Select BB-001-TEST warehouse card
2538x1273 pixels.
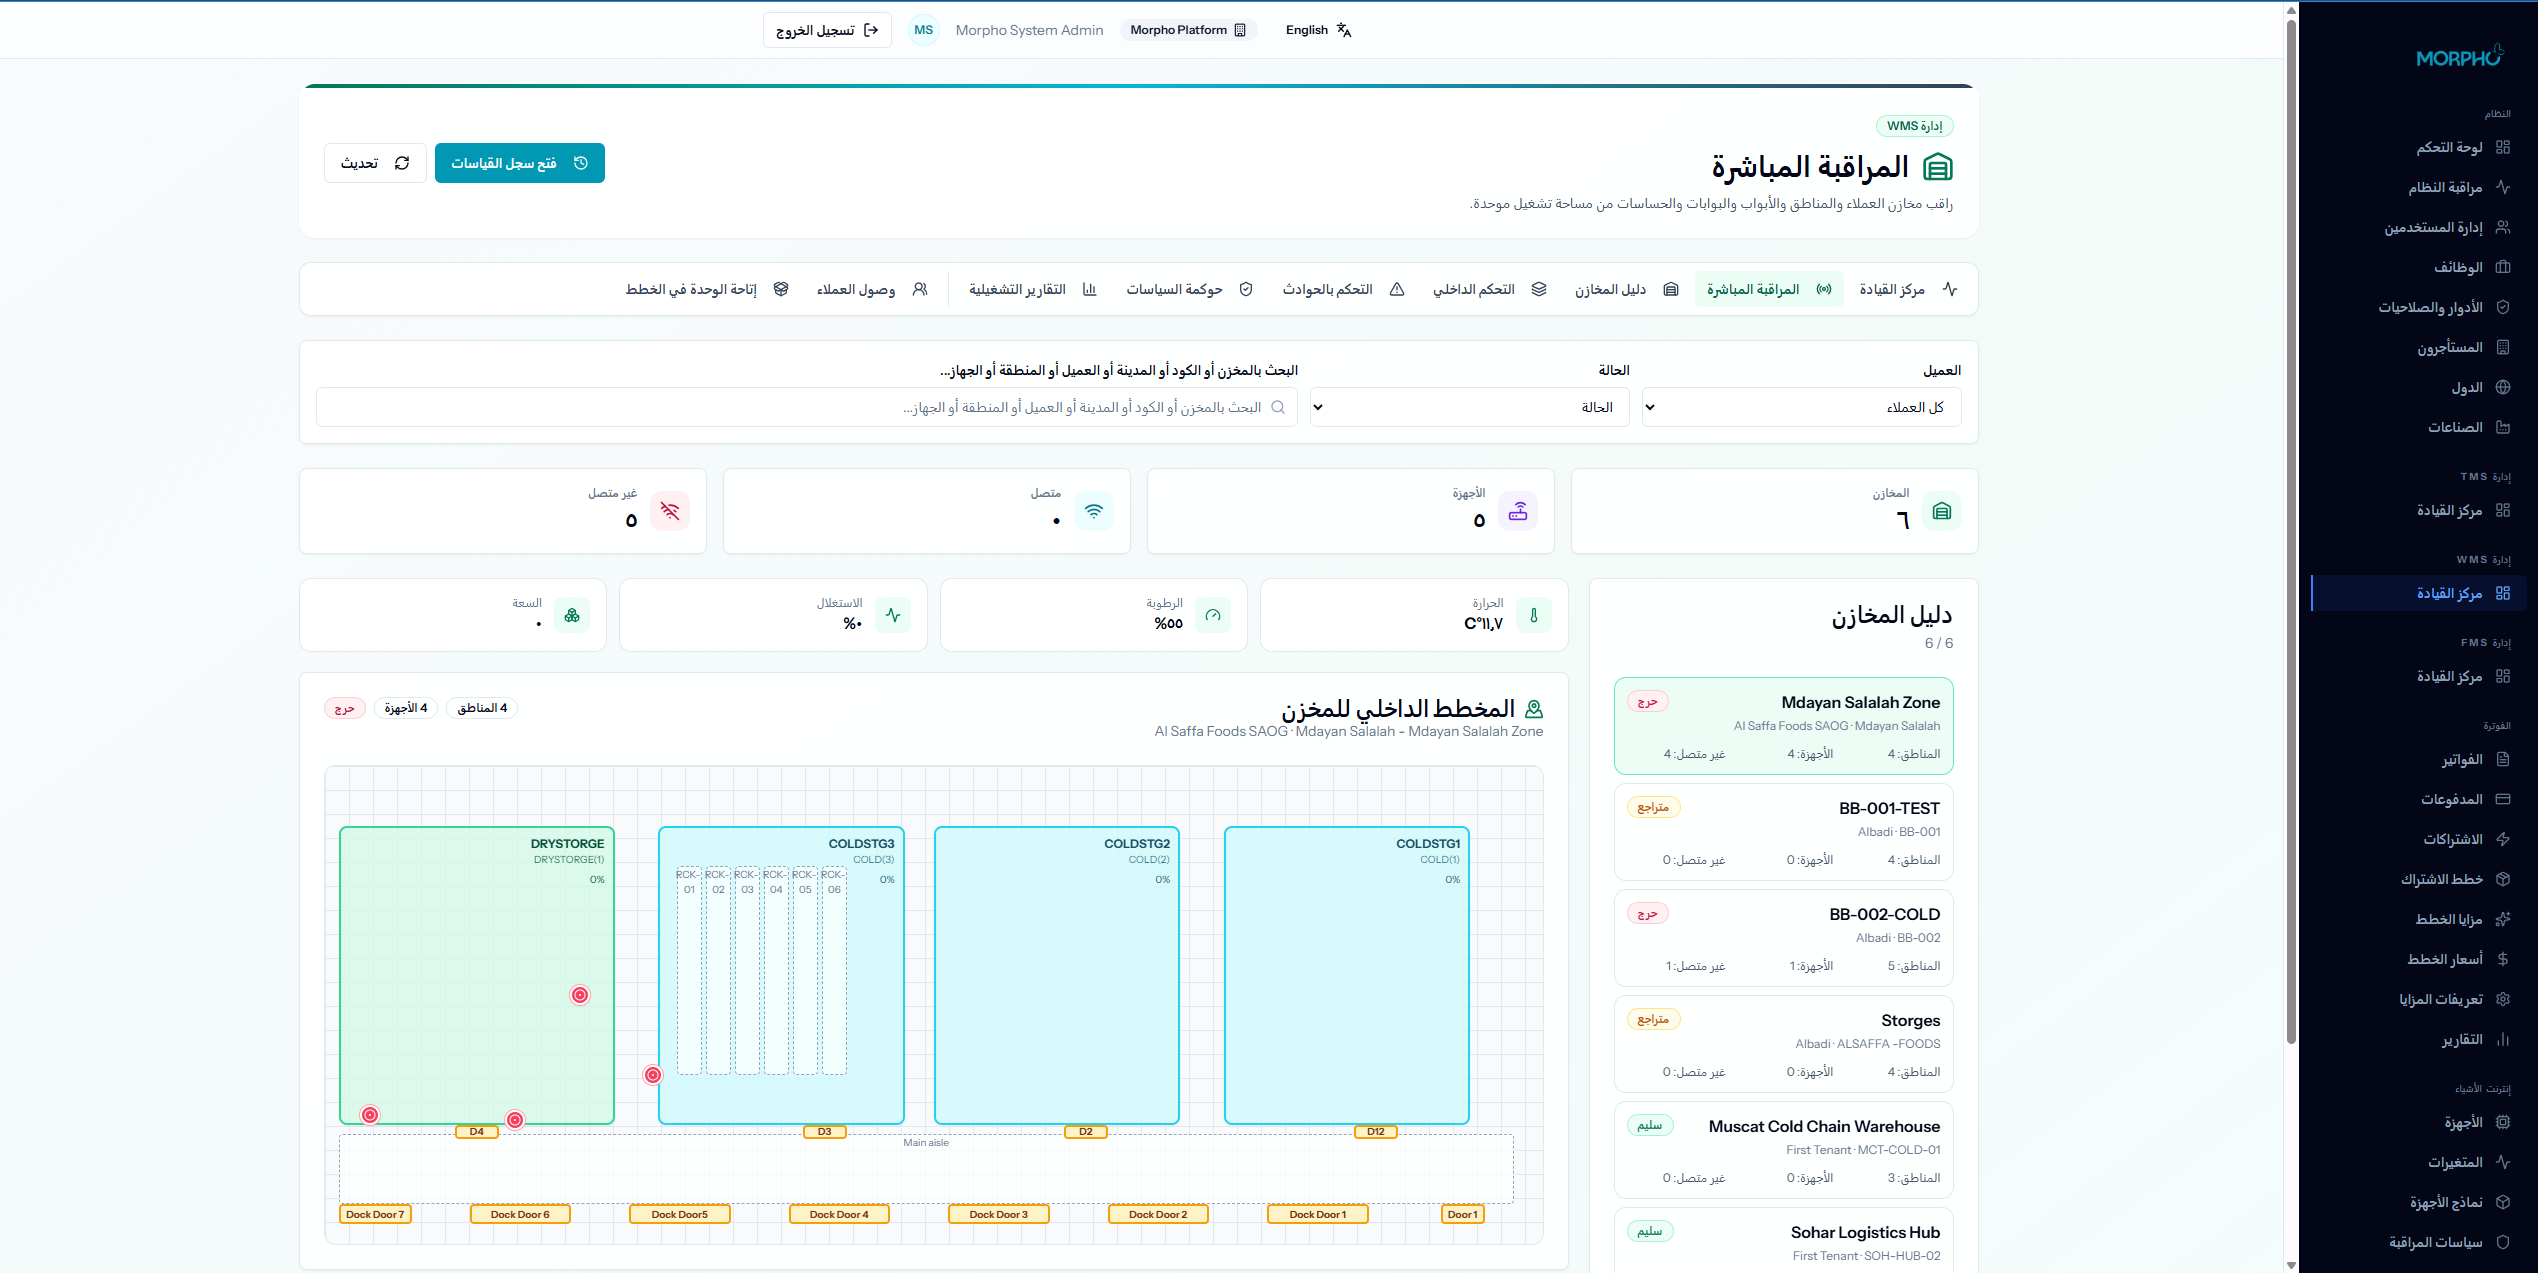[1783, 832]
